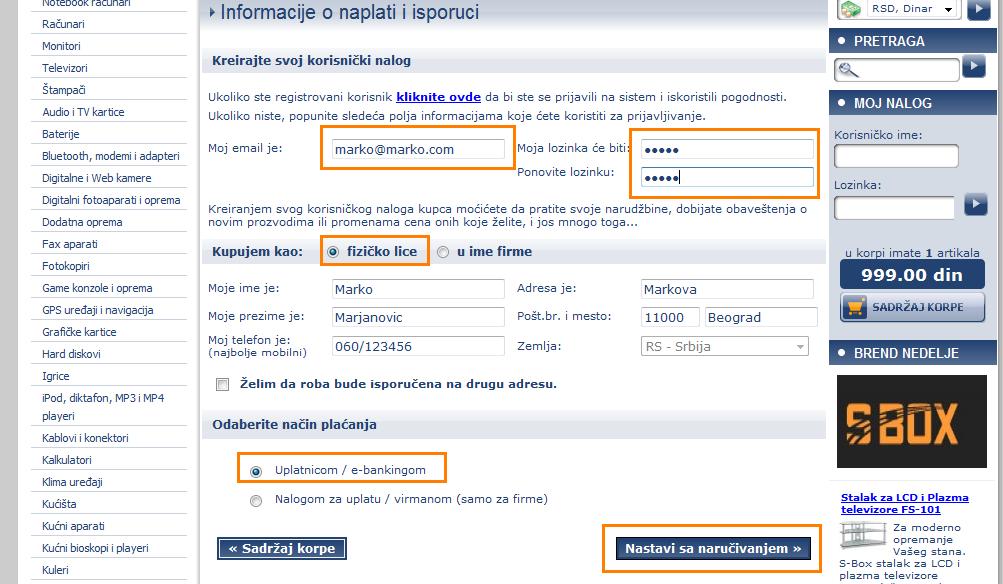Open the Računari category
Screen dimensions: 1003x584
[x=63, y=24]
